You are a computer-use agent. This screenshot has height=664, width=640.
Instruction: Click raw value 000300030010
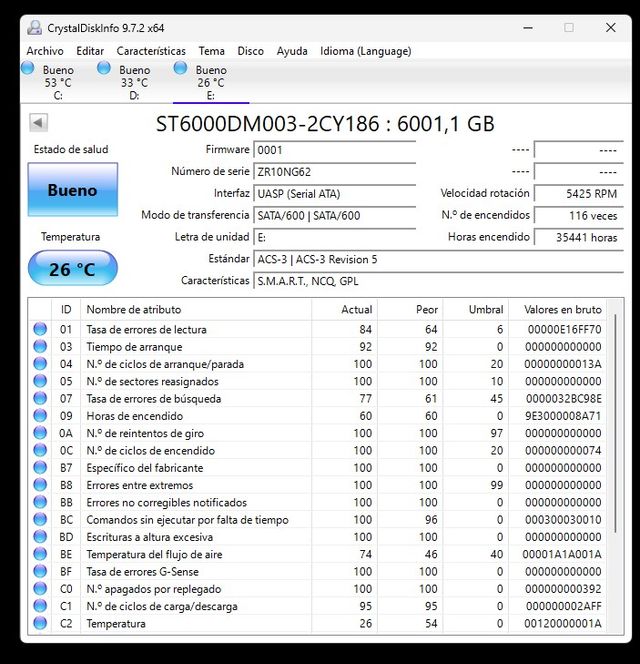click(563, 520)
